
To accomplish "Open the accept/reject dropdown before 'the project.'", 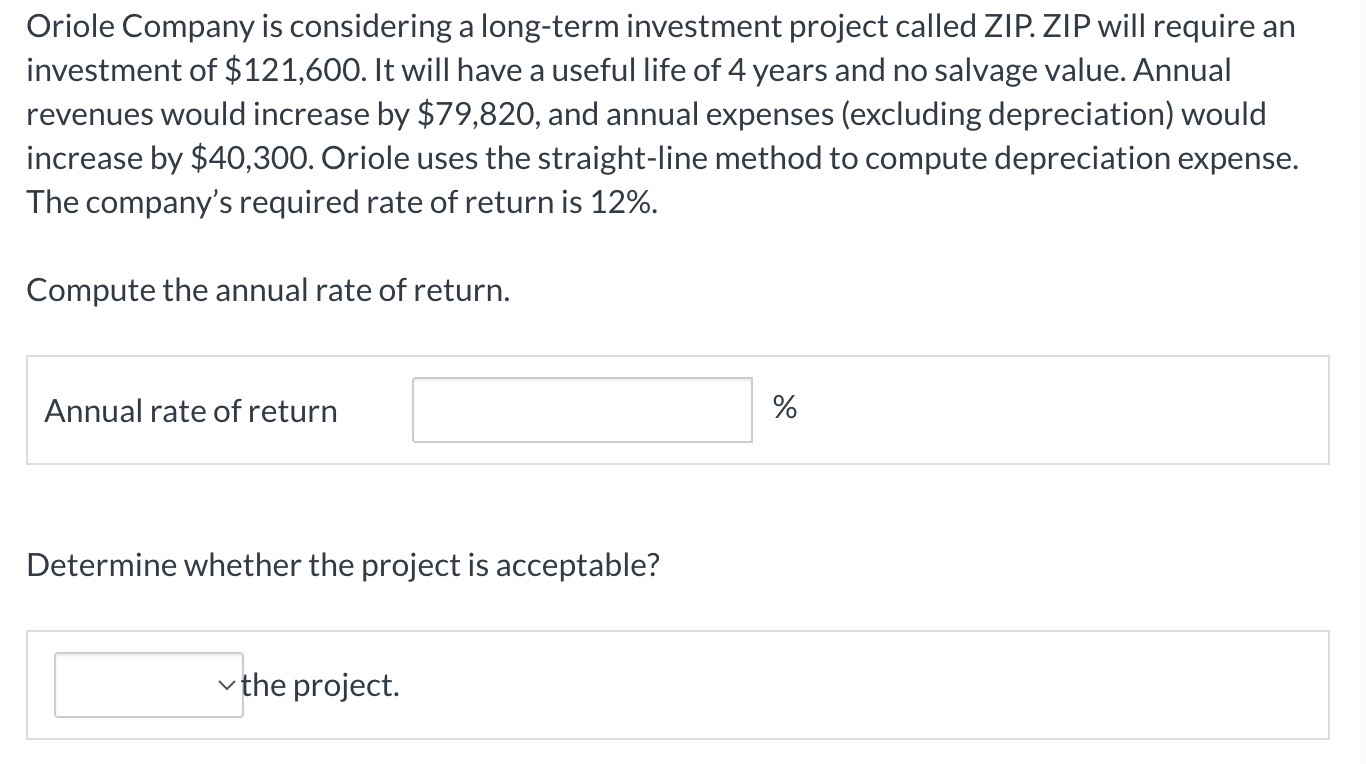I will coord(148,685).
